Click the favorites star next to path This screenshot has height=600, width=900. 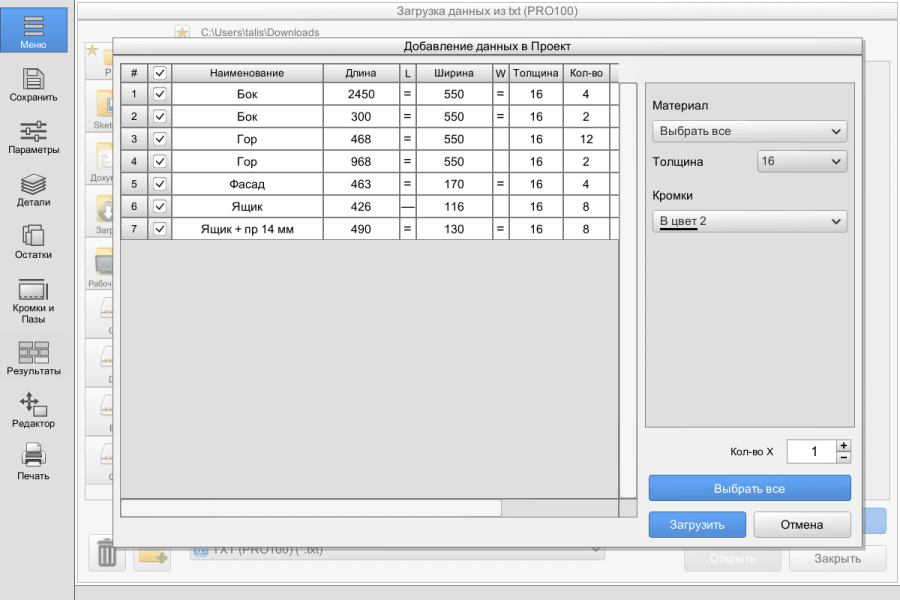[x=182, y=32]
